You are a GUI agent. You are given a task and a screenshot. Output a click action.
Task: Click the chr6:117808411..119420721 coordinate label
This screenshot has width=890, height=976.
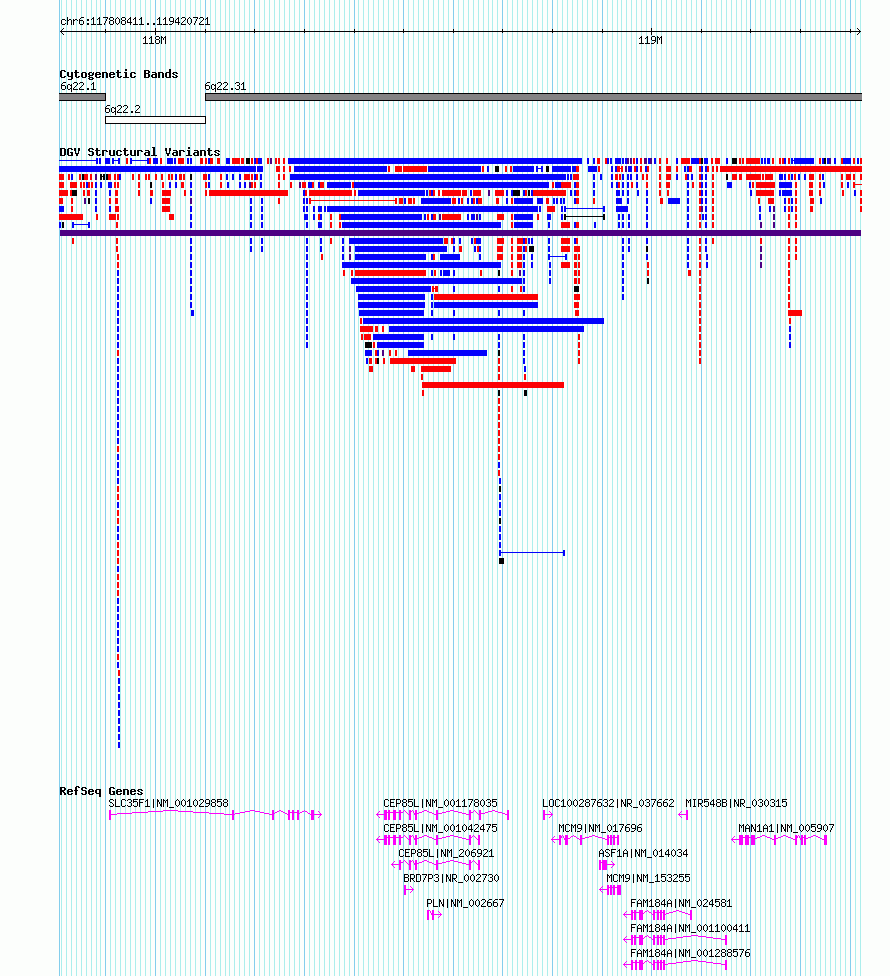pos(135,21)
